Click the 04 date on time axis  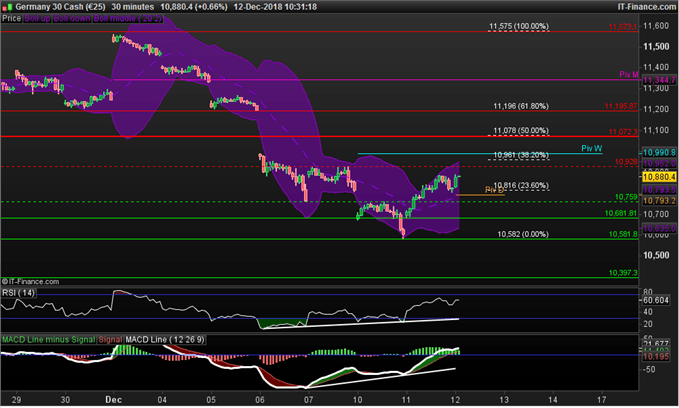(162, 399)
